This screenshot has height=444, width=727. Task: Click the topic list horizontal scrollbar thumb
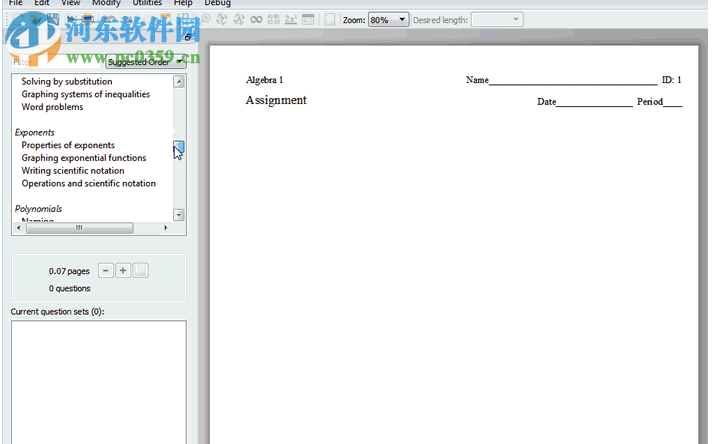pyautogui.click(x=79, y=228)
